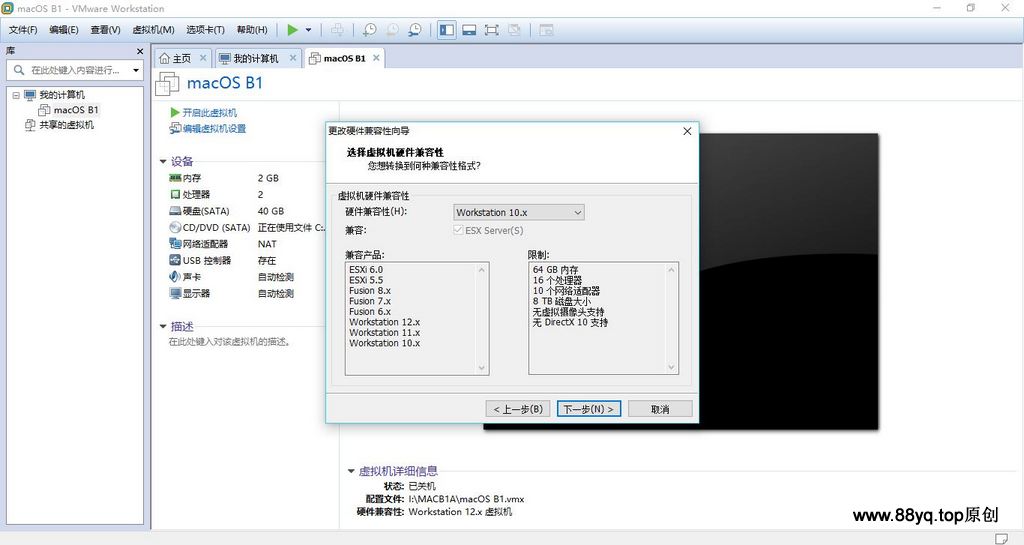The image size is (1024, 545).
Task: Click the search magnifier icon in library
Action: (19, 70)
